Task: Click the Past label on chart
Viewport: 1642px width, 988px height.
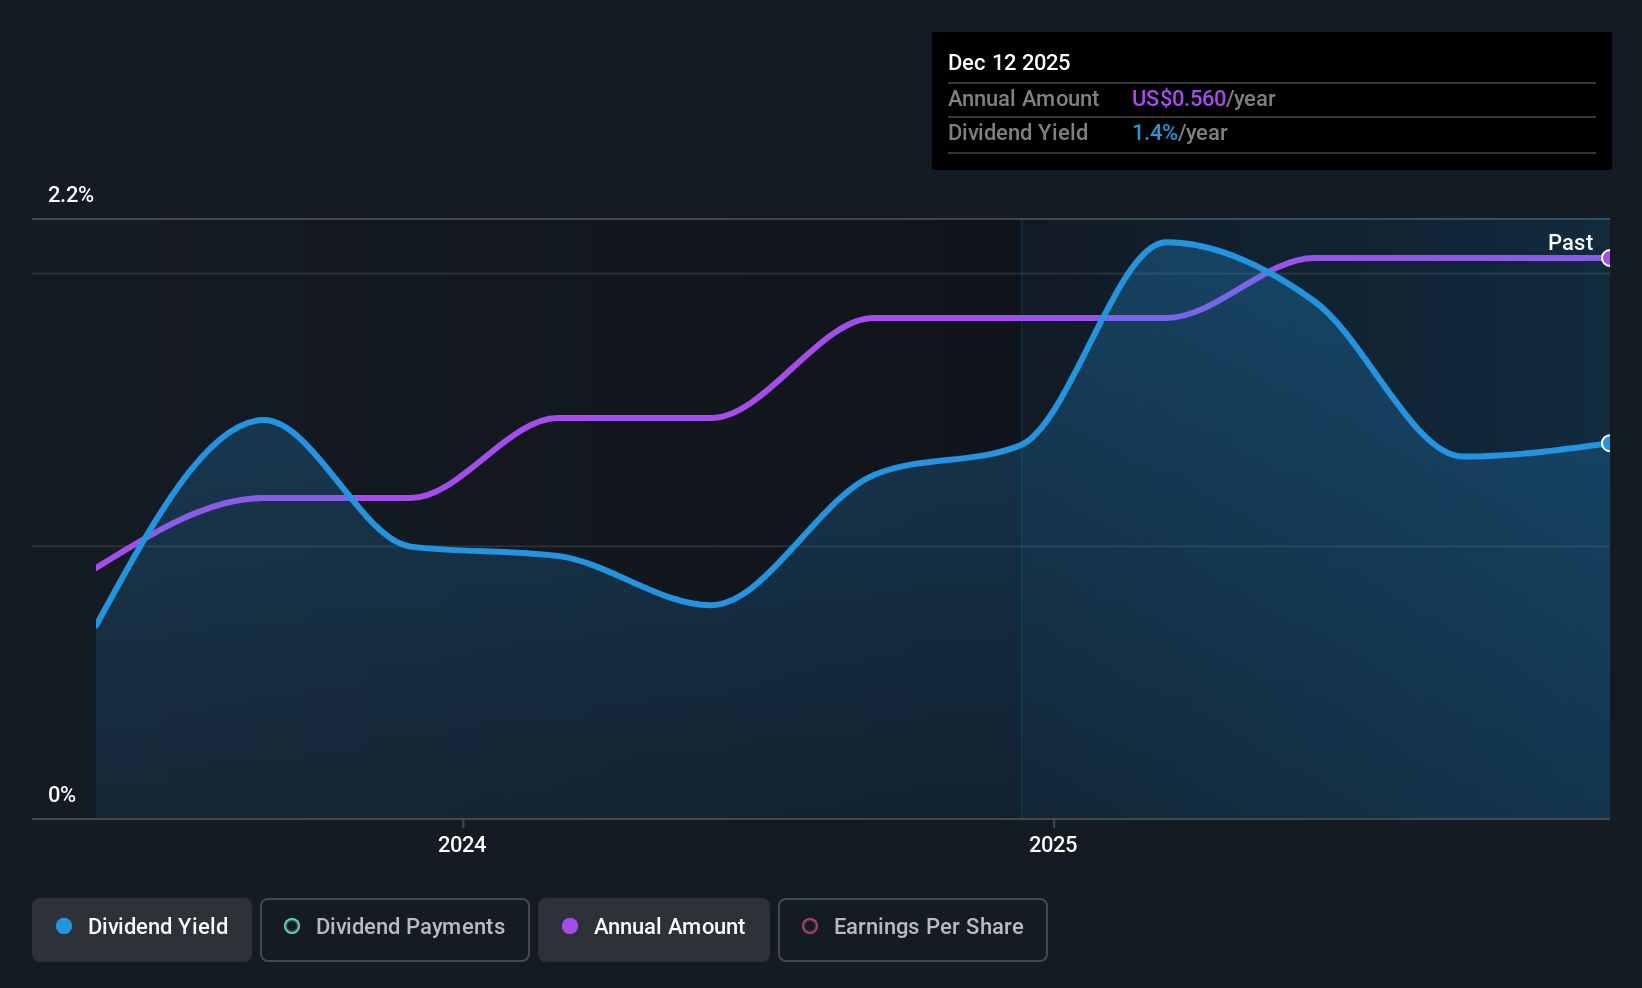Action: point(1570,242)
